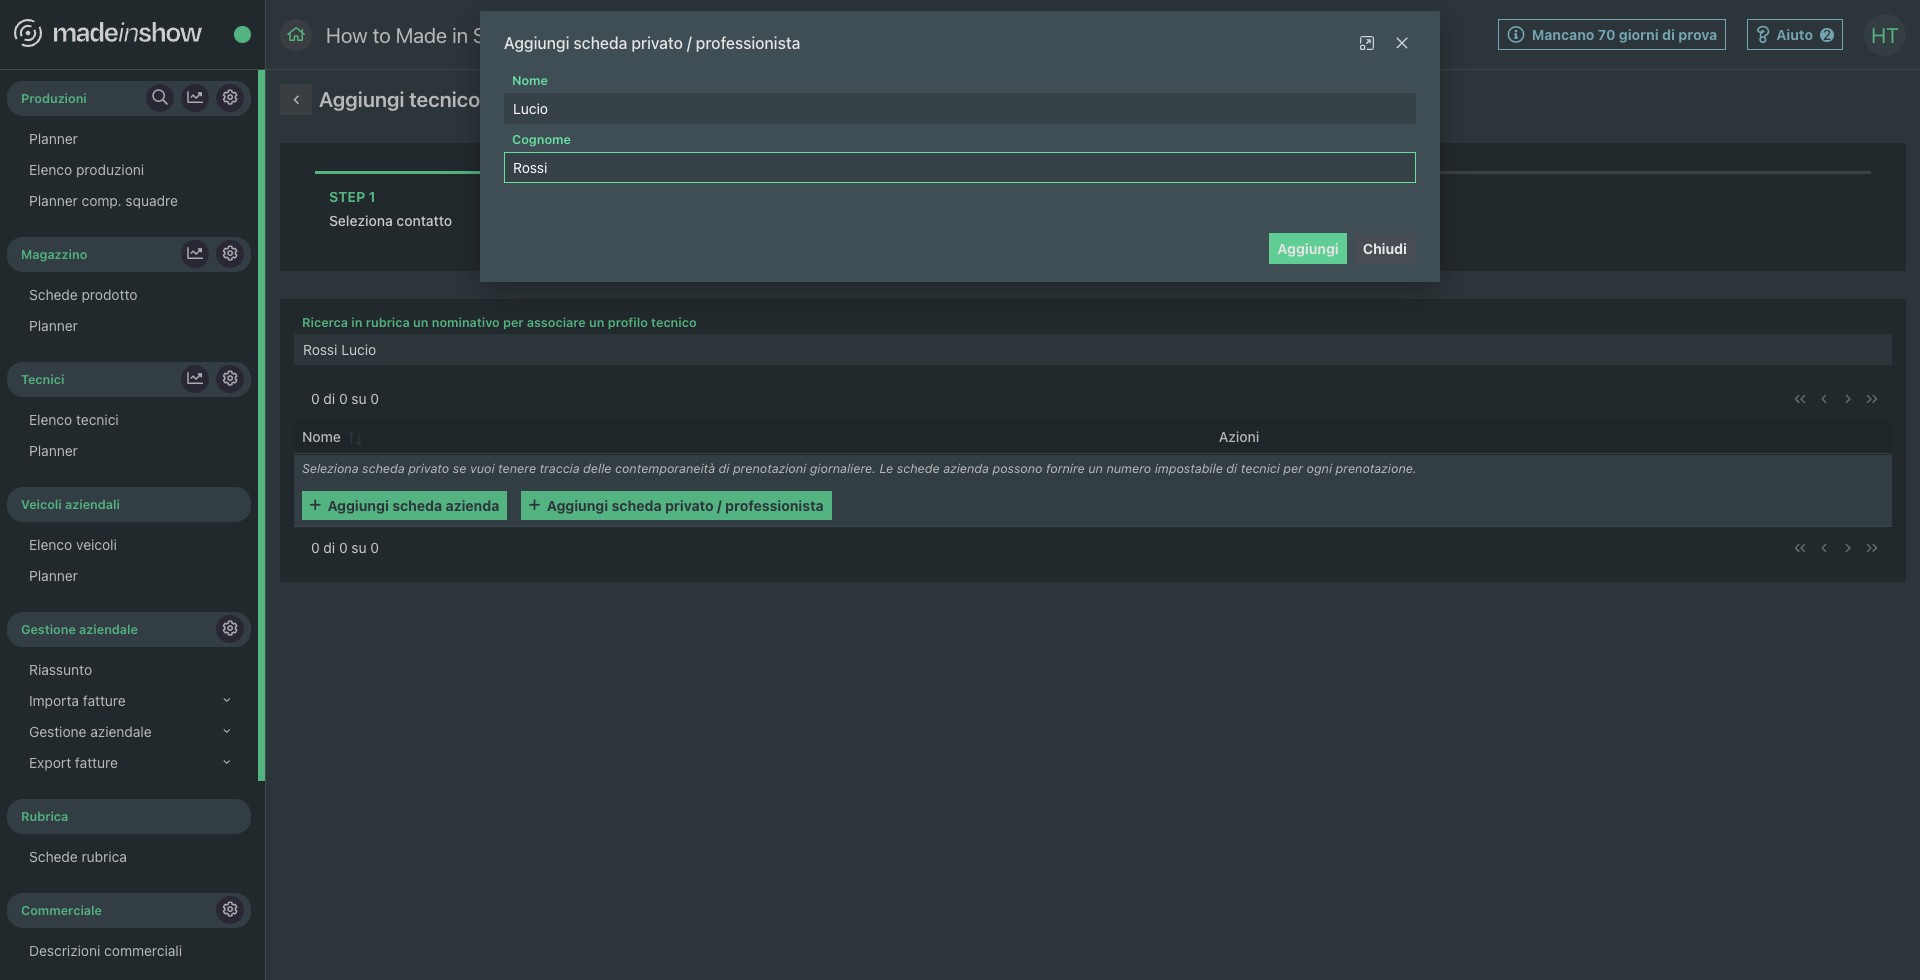Click Chiudi to dismiss the dialog
This screenshot has width=1920, height=980.
pyautogui.click(x=1384, y=249)
